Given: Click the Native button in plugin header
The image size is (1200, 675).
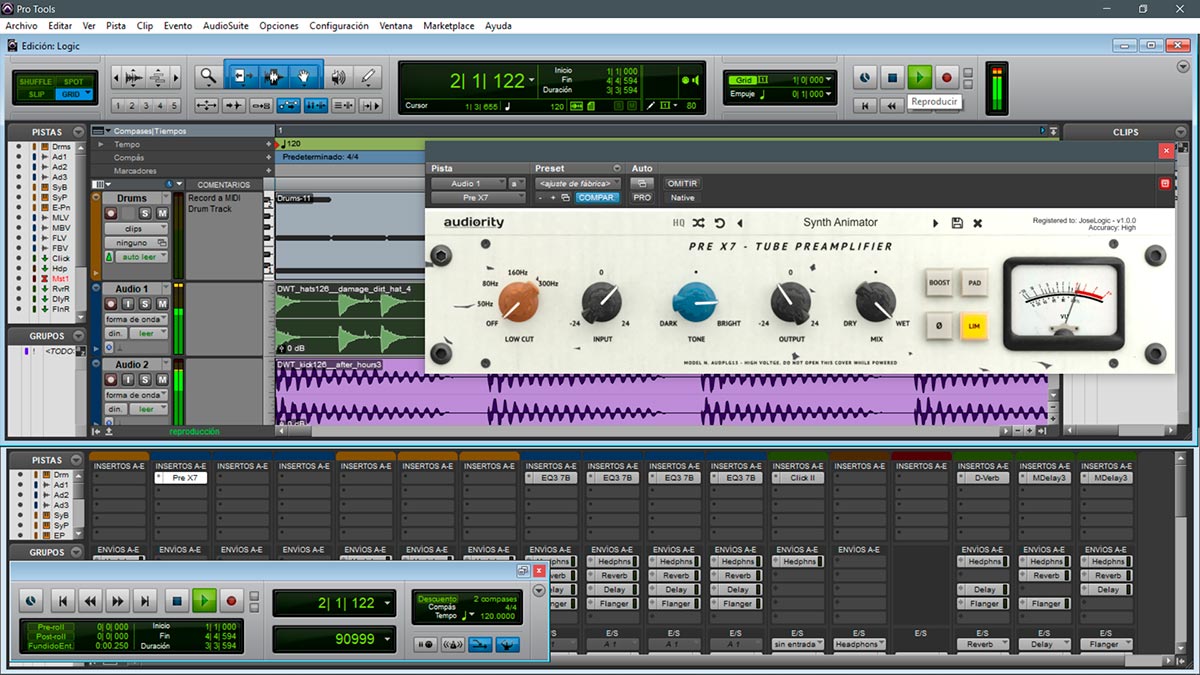Looking at the screenshot, I should tap(682, 198).
